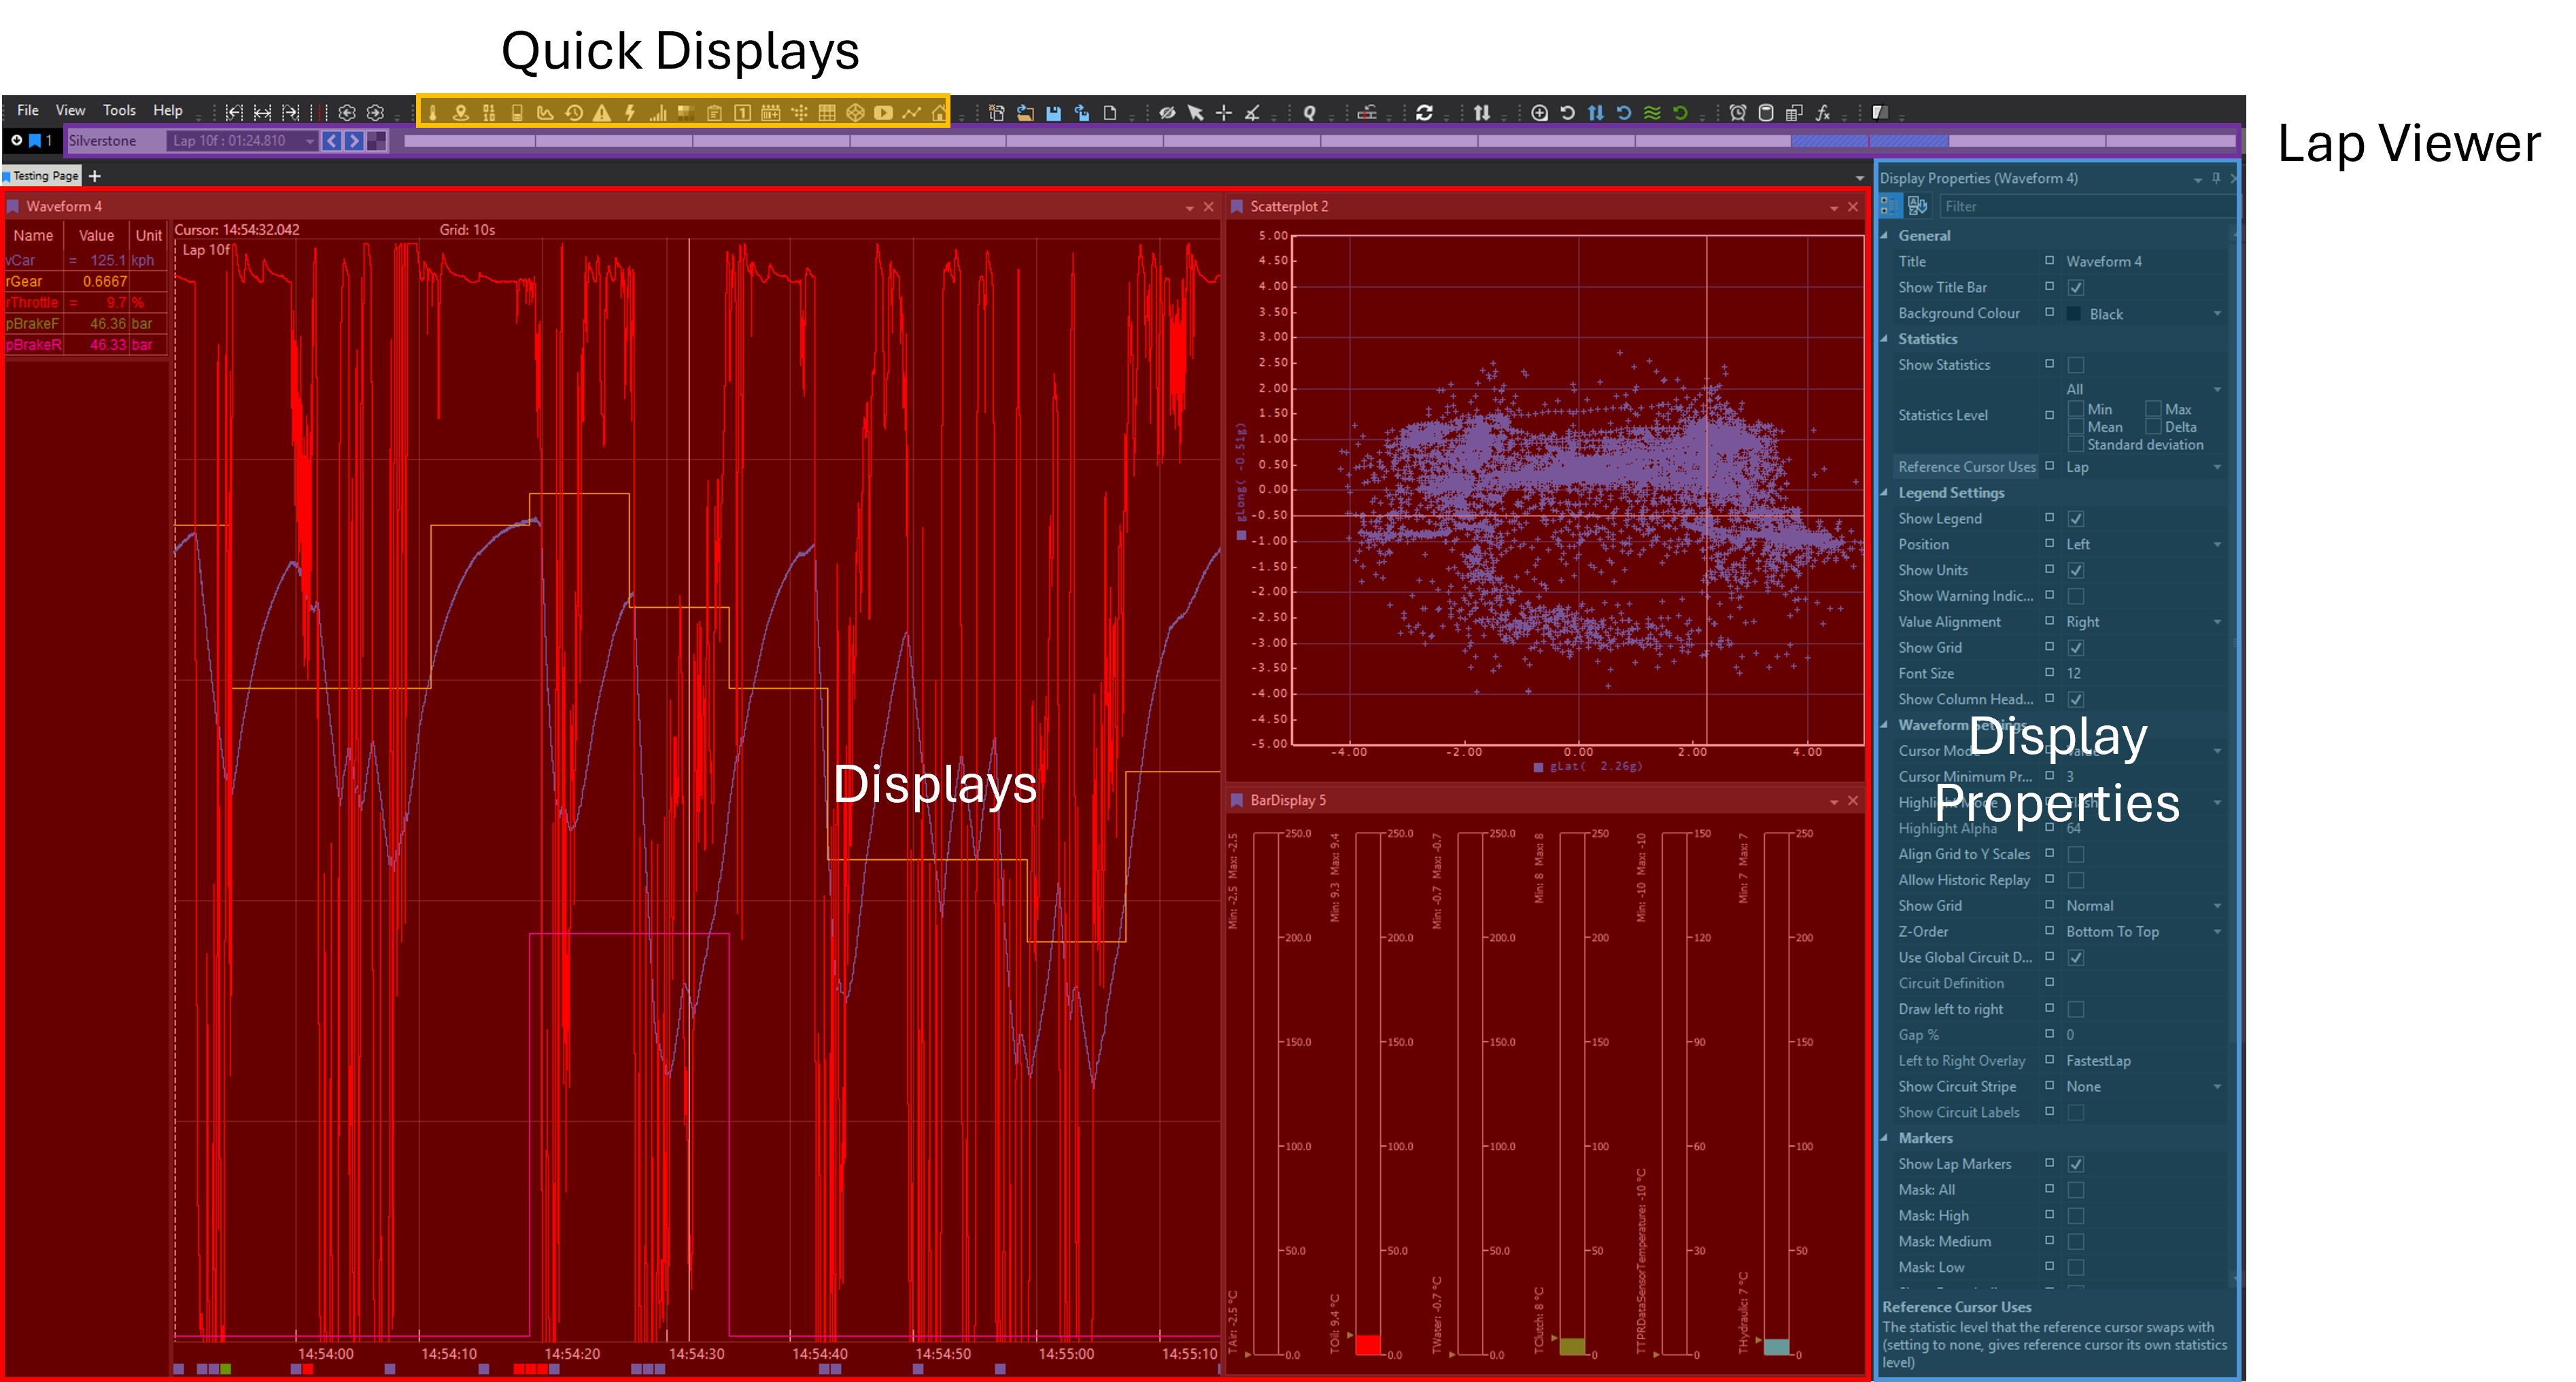Image resolution: width=2576 pixels, height=1382 pixels.
Task: Click the alarm clock toolbar icon
Action: 1738,113
